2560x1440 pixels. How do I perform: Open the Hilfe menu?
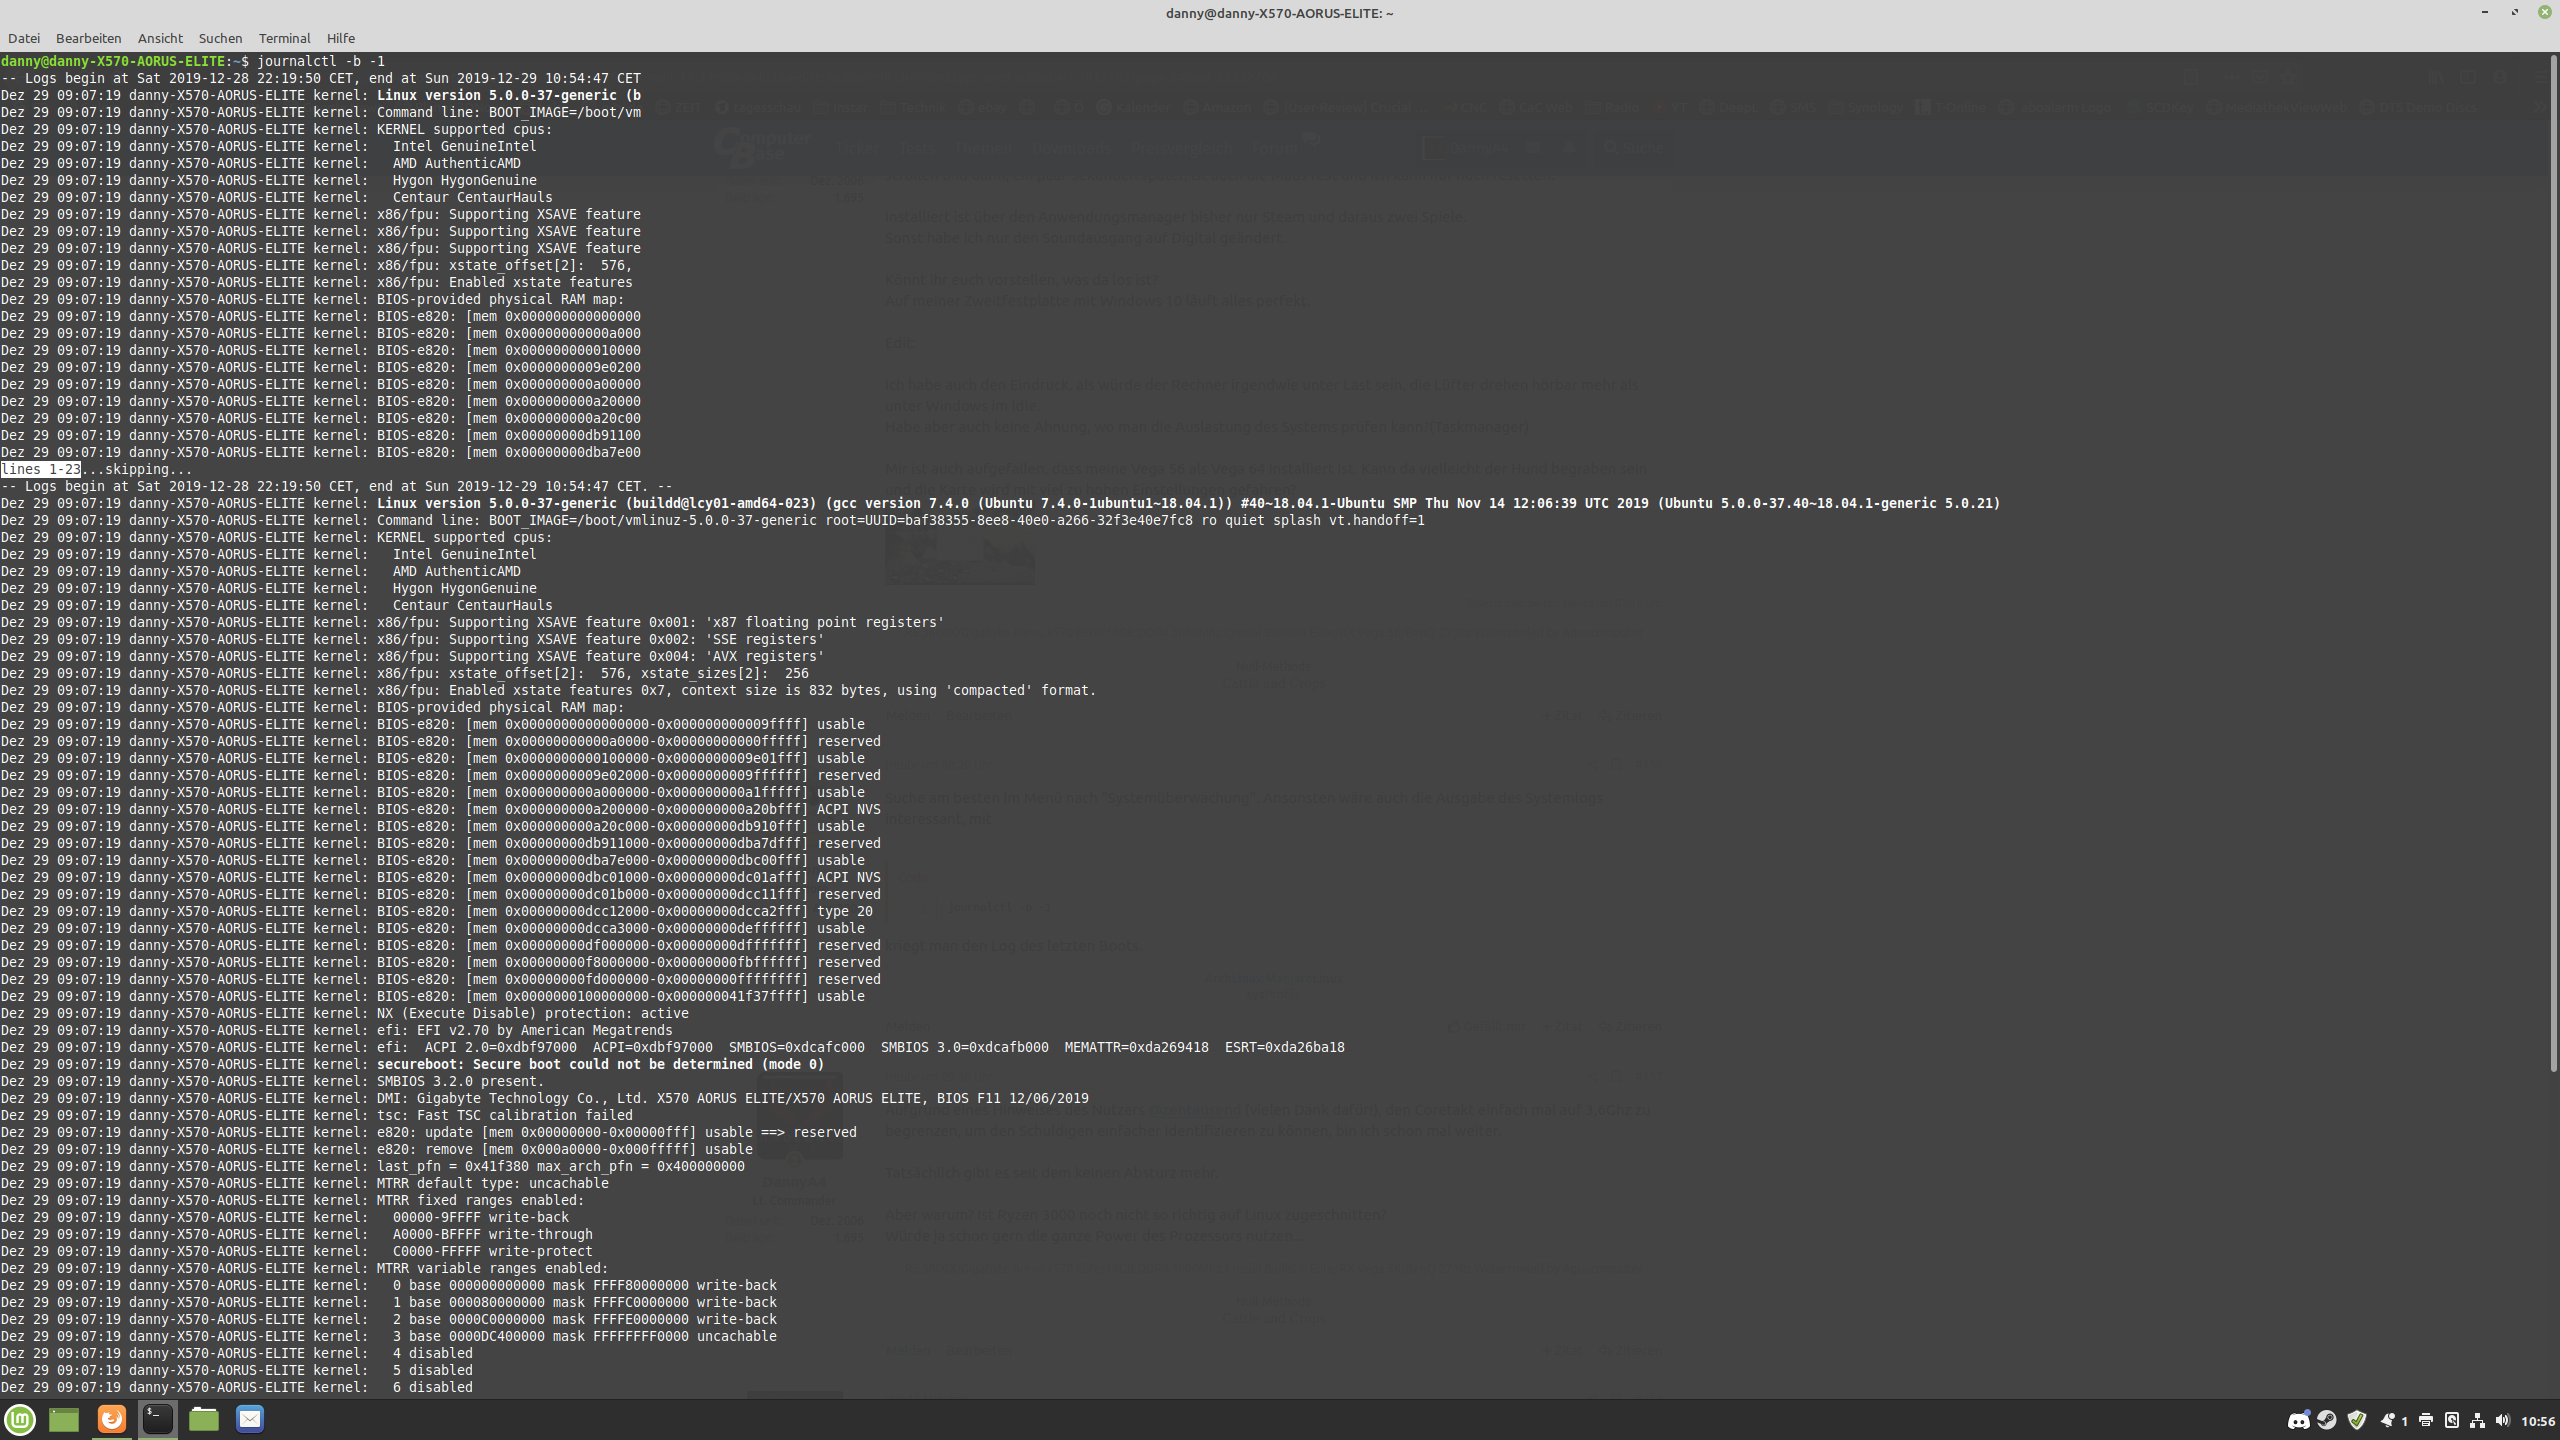coord(340,38)
